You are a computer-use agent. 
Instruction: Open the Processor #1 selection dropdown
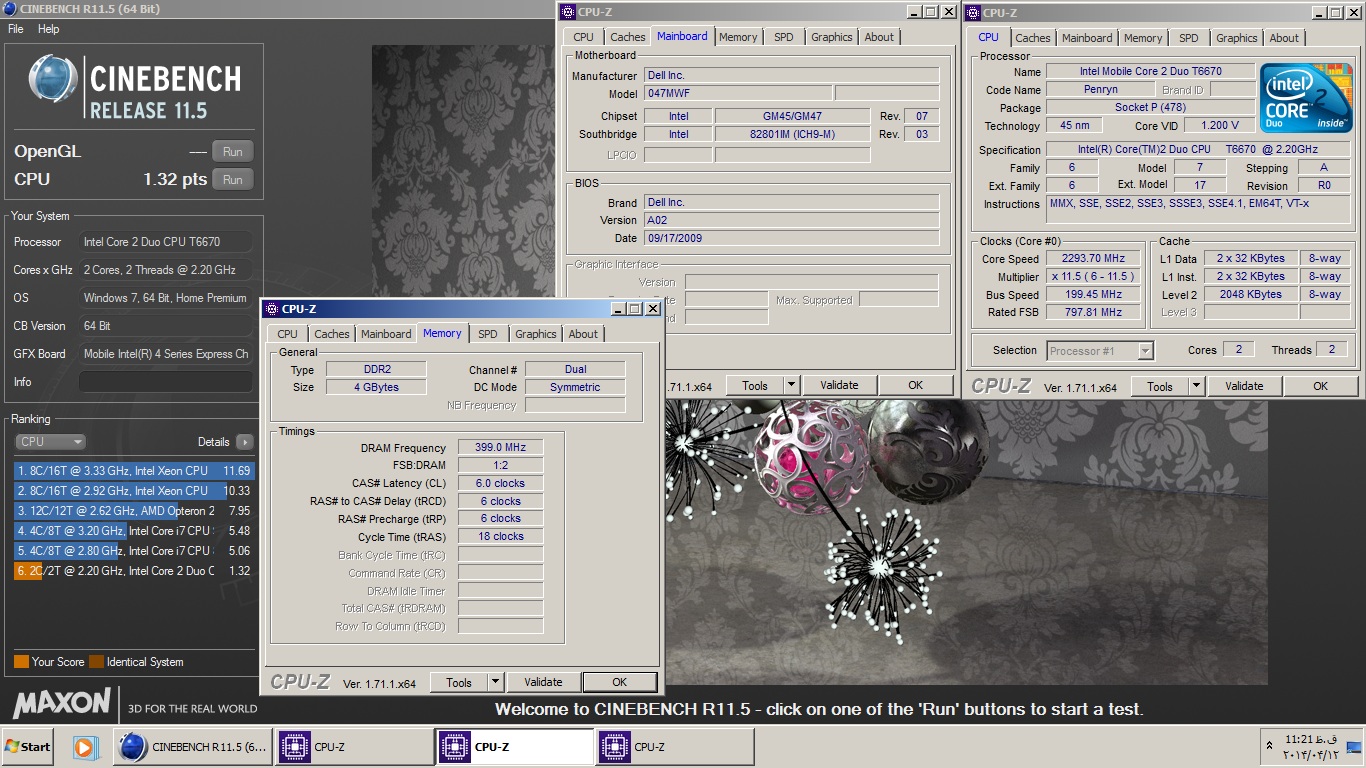pyautogui.click(x=1100, y=351)
